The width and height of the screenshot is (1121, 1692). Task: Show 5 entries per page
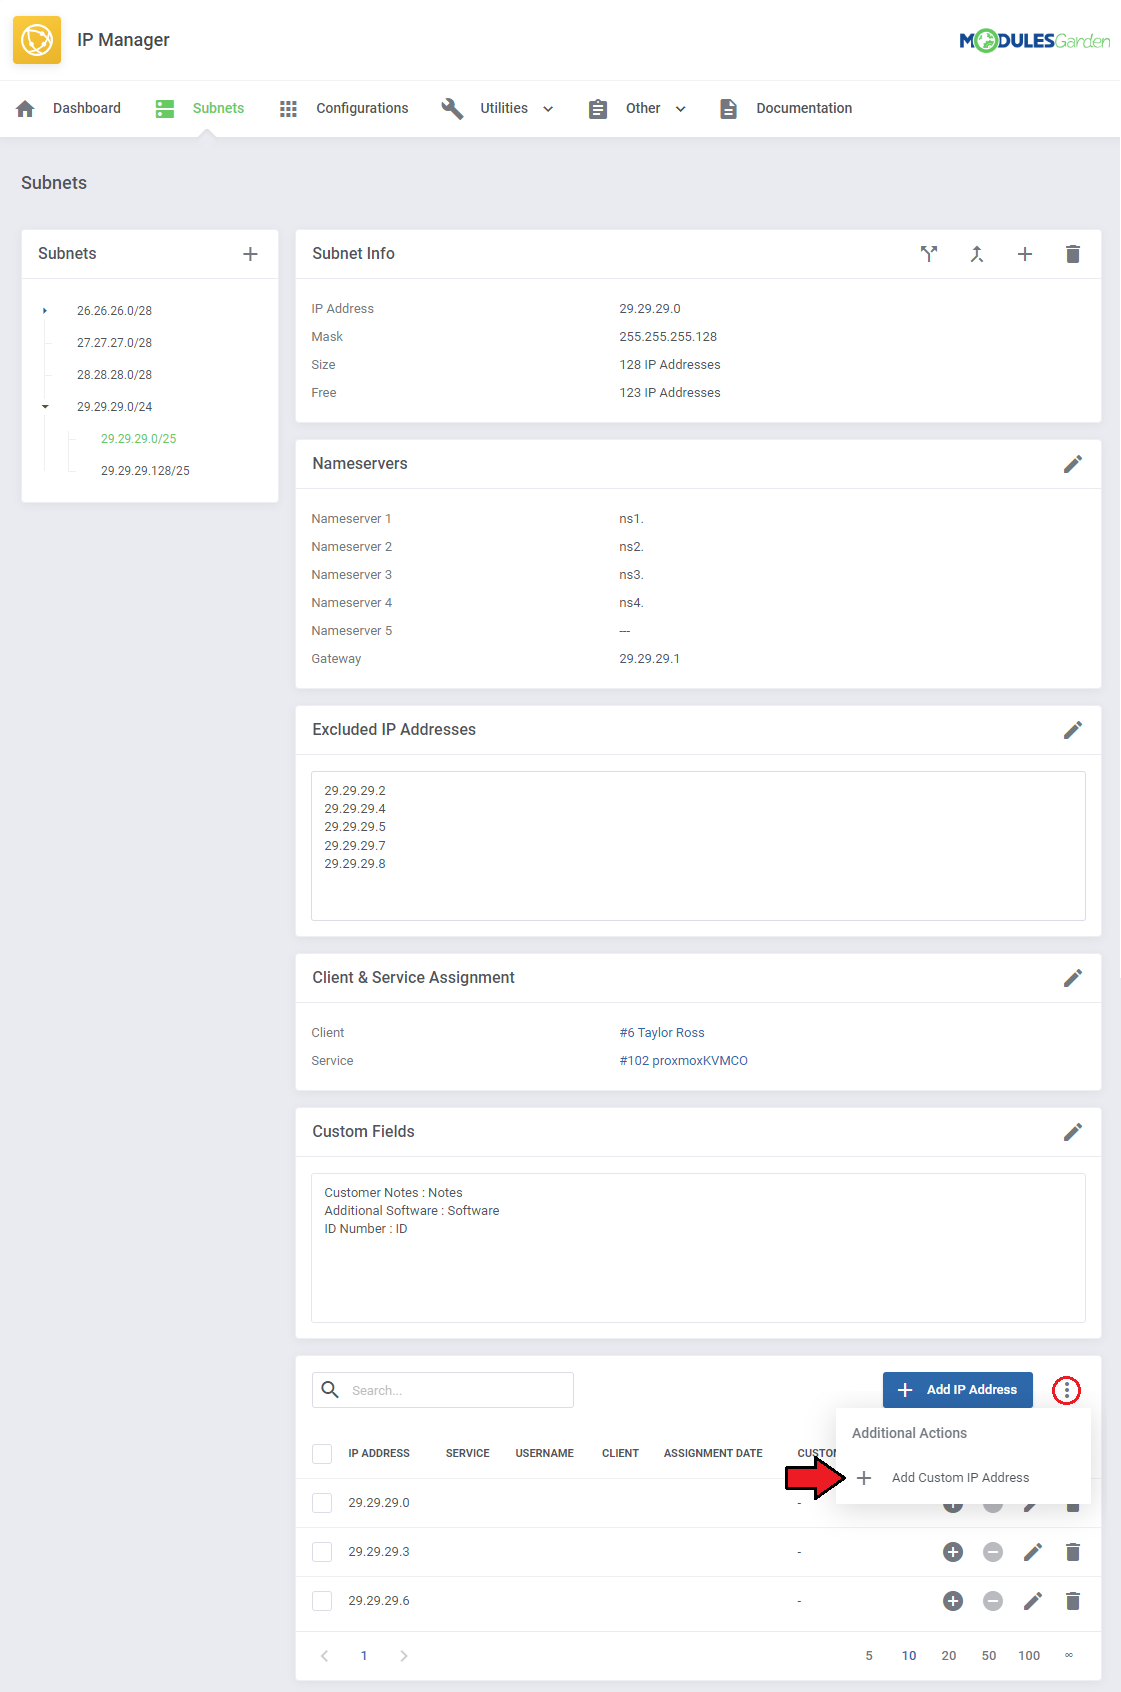(869, 1656)
